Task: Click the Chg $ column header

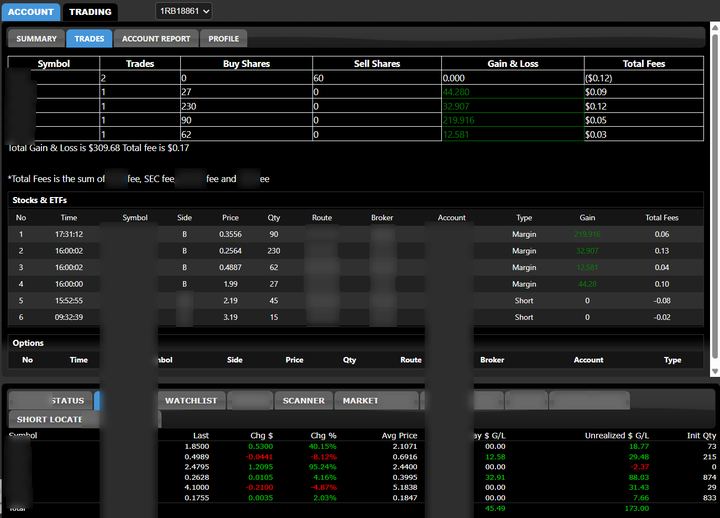Action: click(262, 435)
